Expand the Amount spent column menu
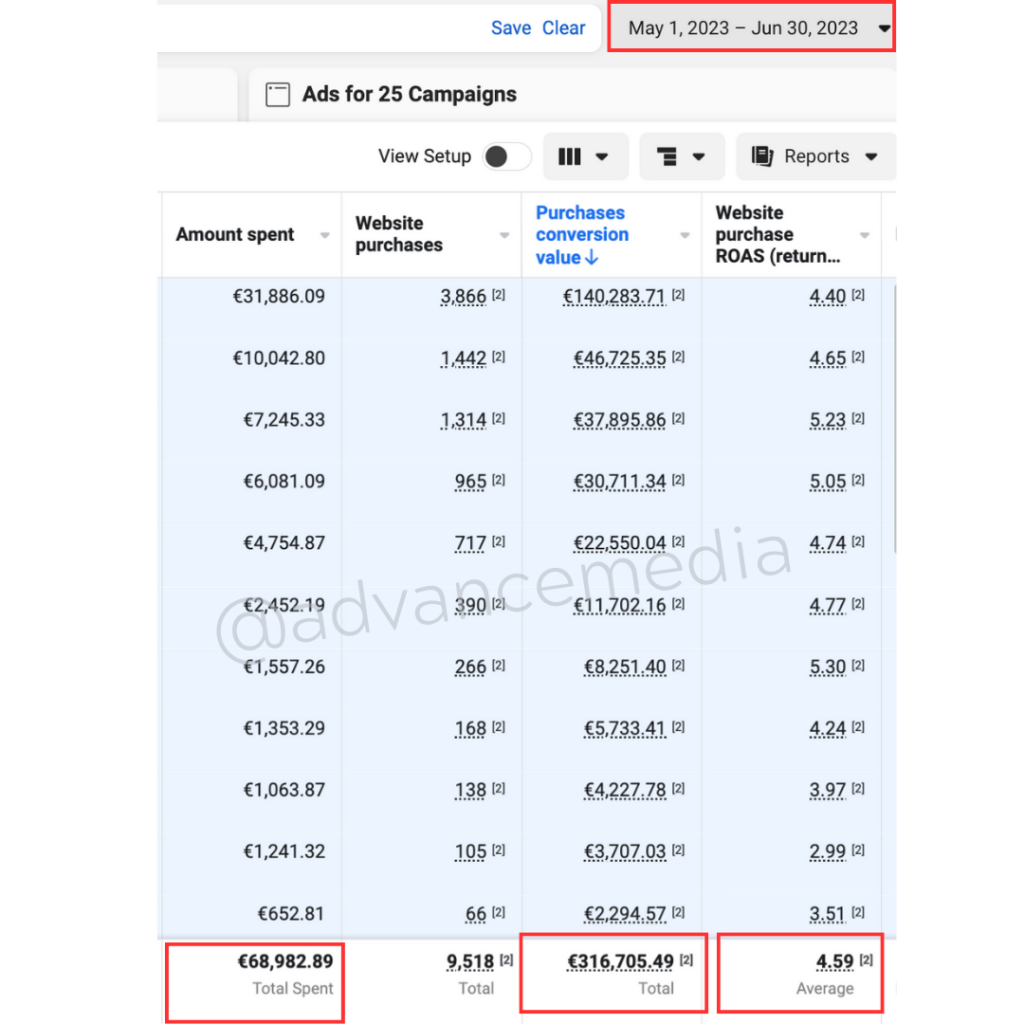Viewport: 1024px width, 1024px height. pos(324,236)
